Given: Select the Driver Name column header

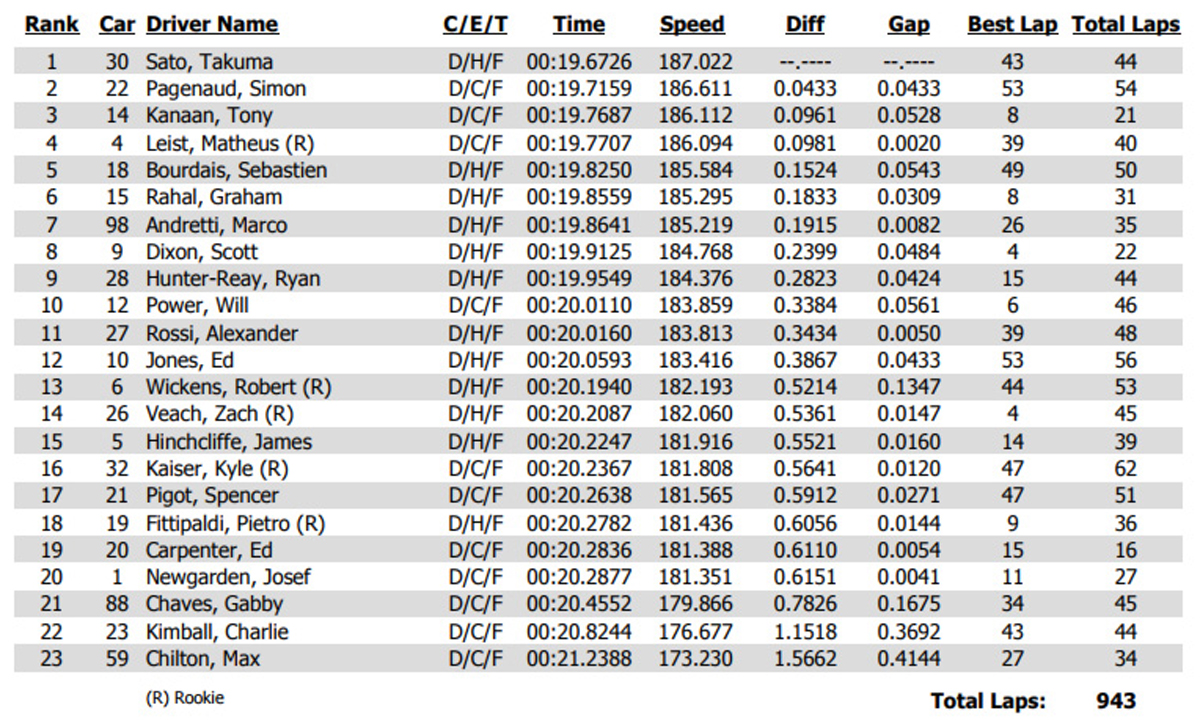Looking at the screenshot, I should 212,25.
